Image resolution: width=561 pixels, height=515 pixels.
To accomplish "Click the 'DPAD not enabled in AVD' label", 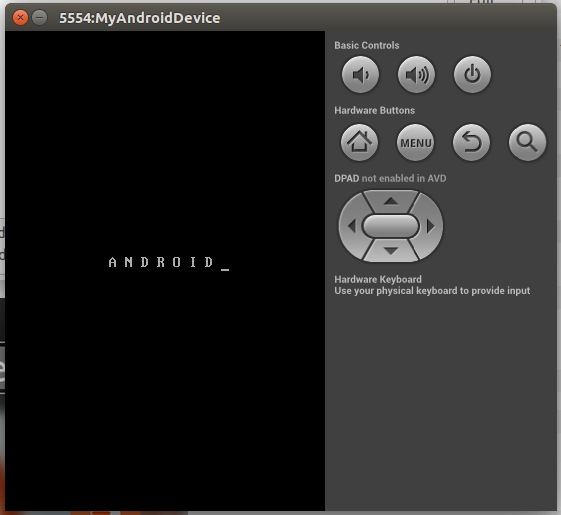I will coord(390,178).
